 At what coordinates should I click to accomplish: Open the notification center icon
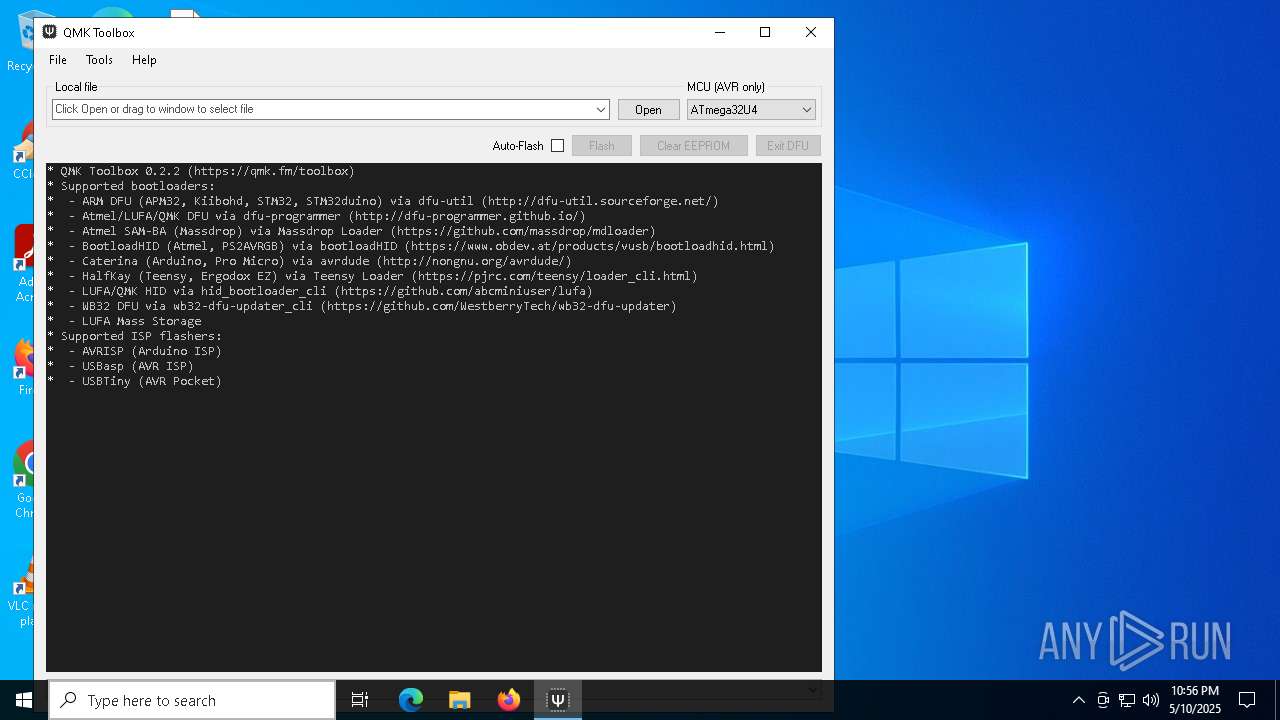[1247, 700]
